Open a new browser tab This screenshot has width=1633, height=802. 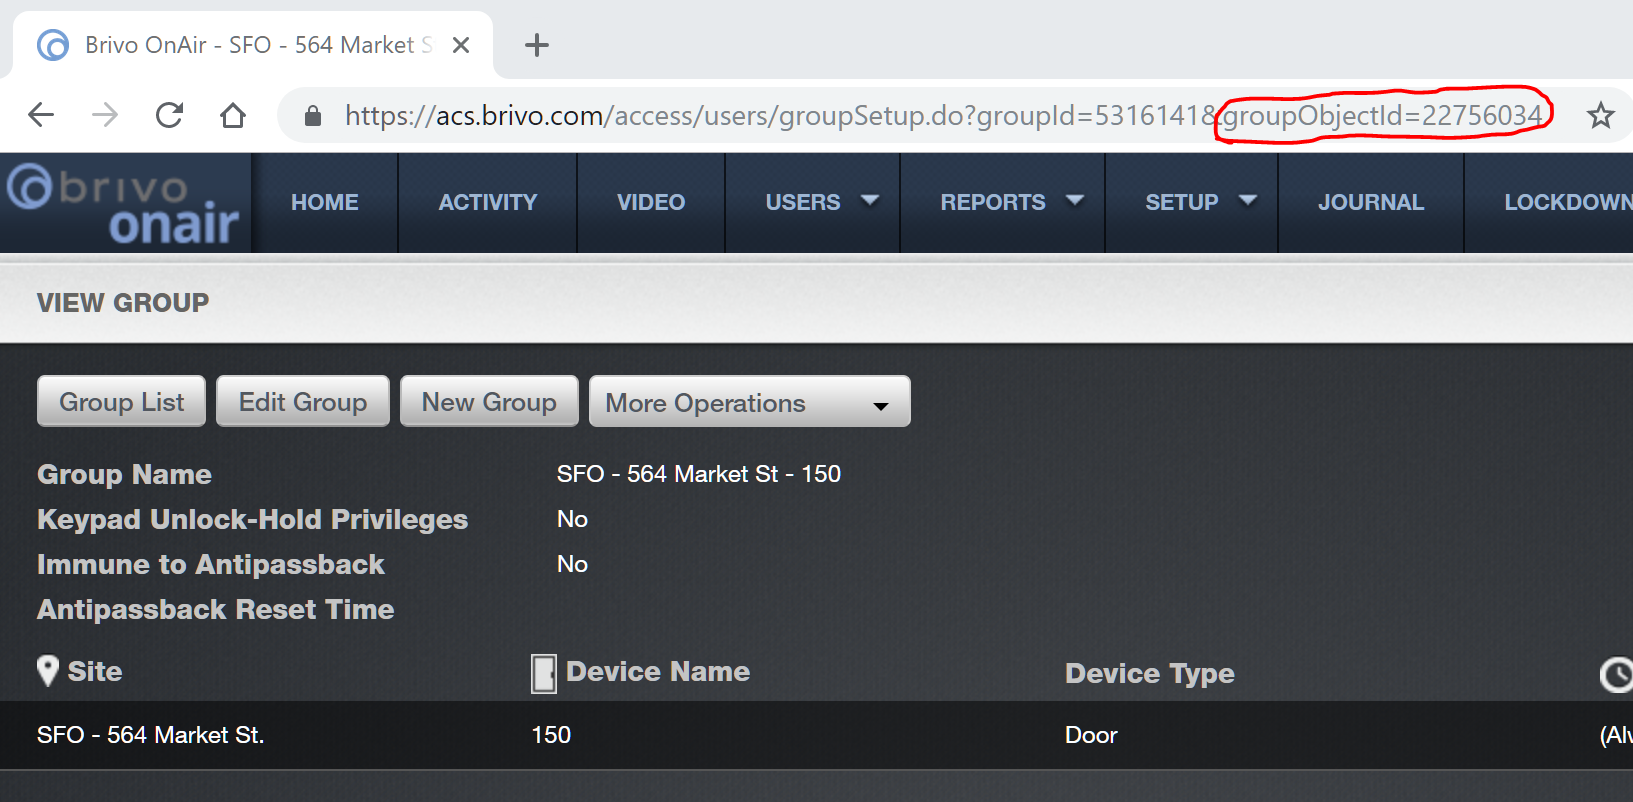(x=537, y=45)
